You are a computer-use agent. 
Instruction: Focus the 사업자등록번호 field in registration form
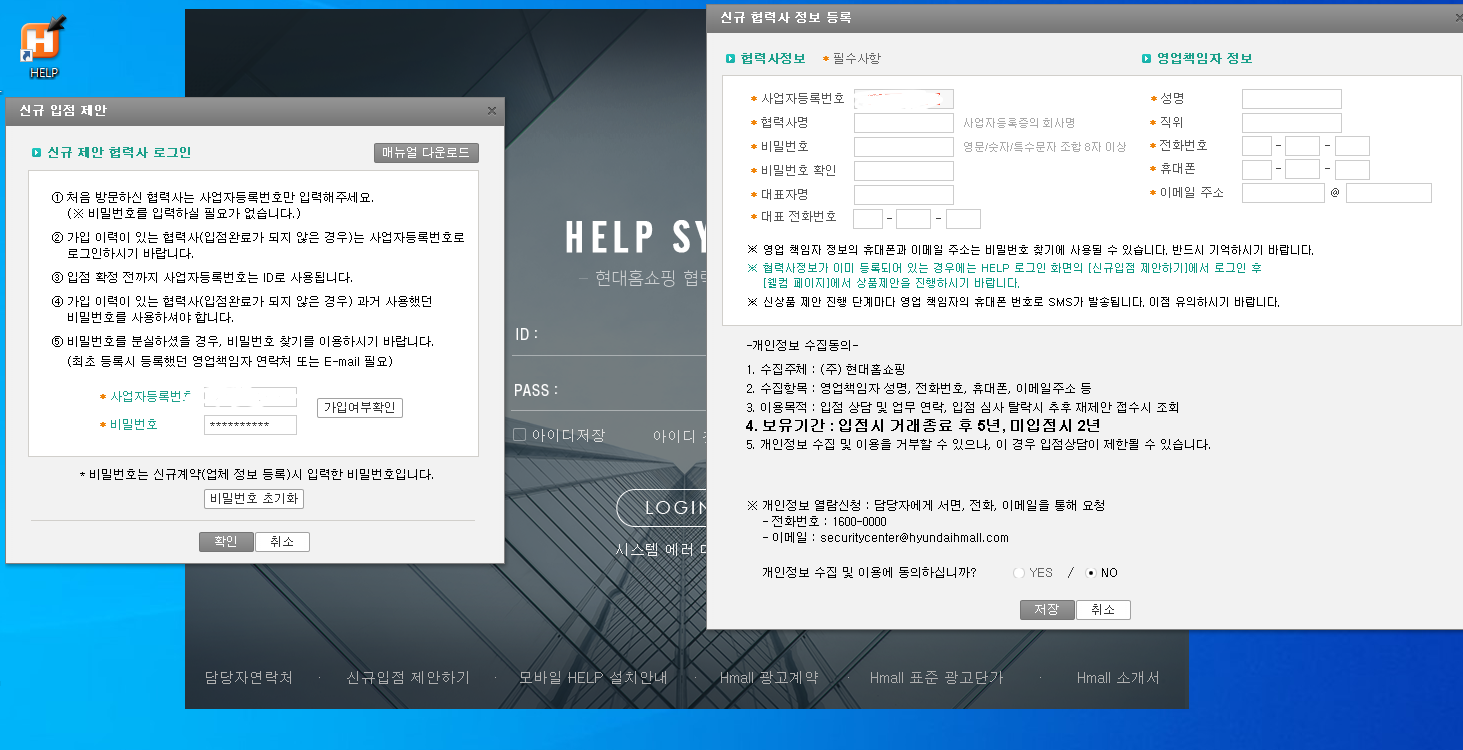[x=904, y=99]
